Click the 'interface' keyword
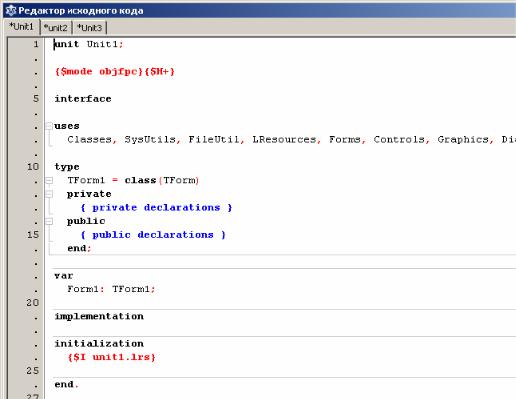The height and width of the screenshot is (399, 516). pyautogui.click(x=83, y=99)
